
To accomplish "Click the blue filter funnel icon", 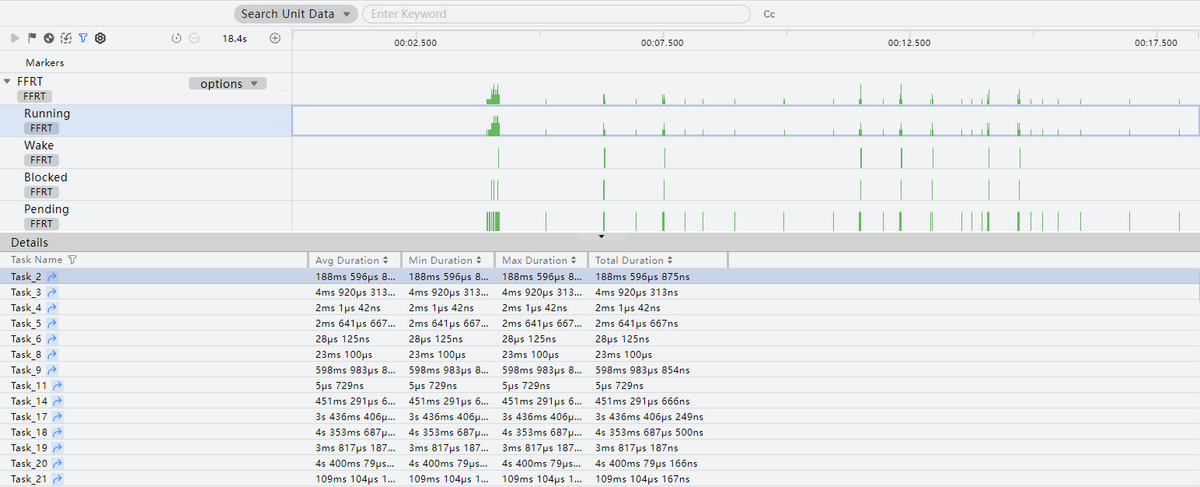I will [x=83, y=38].
